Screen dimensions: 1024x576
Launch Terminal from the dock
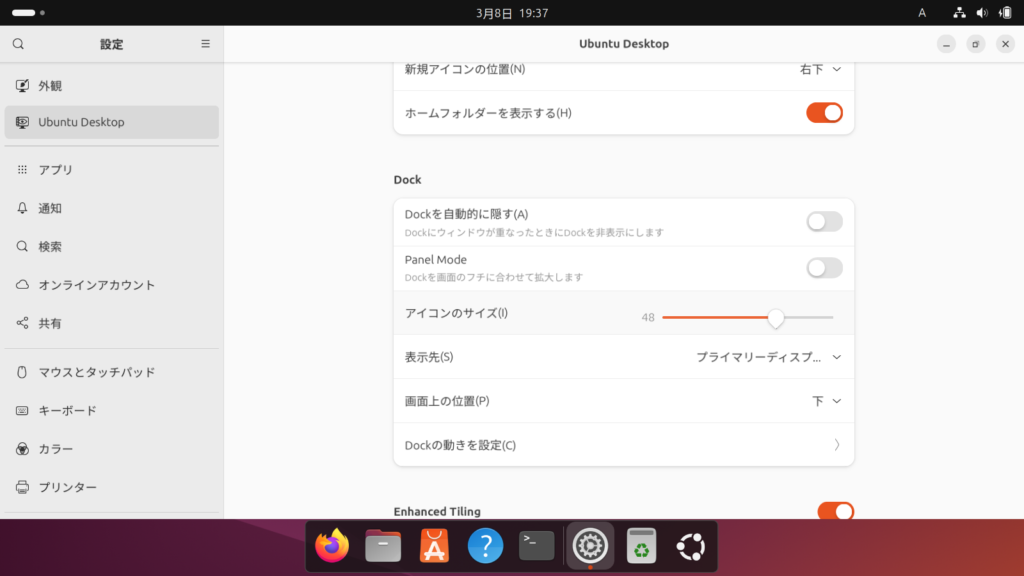tap(537, 546)
